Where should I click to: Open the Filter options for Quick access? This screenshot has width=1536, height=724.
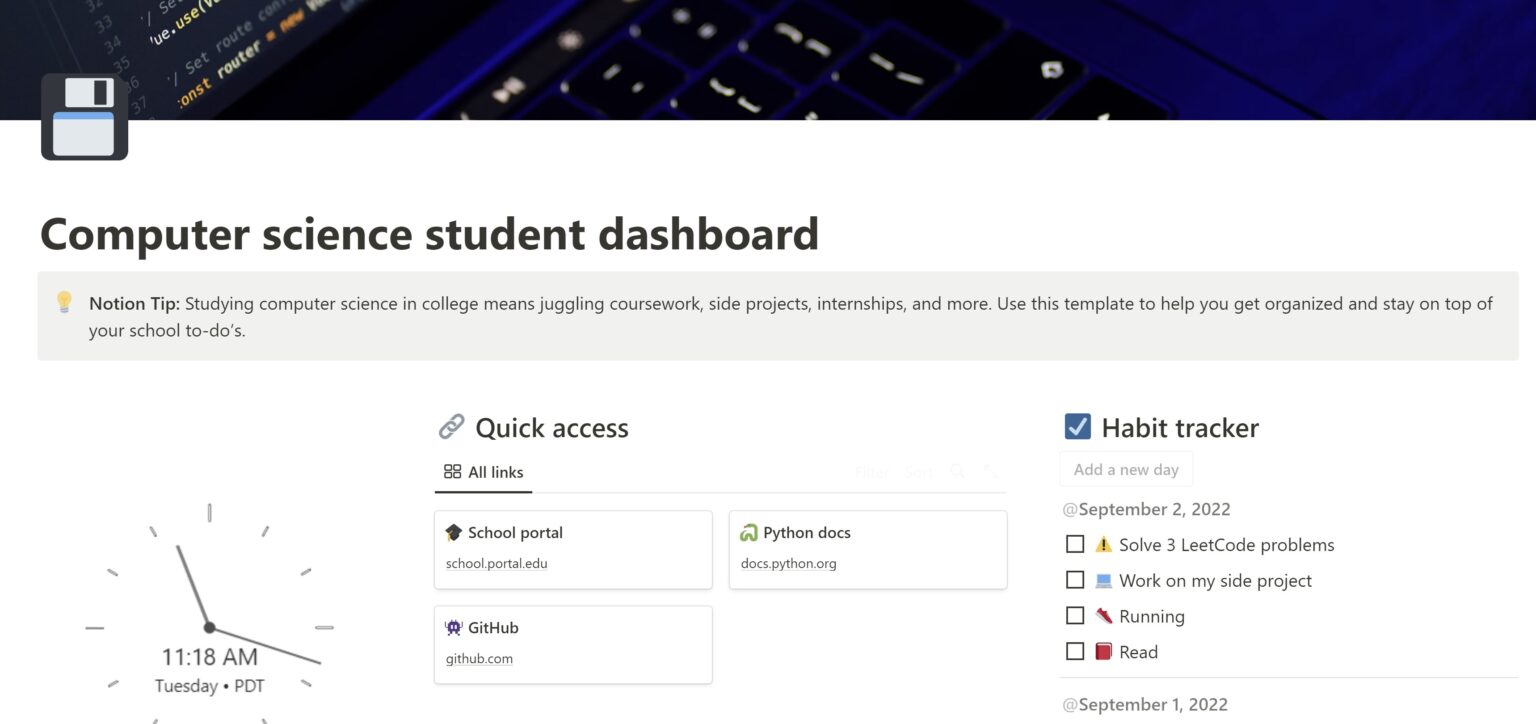(x=871, y=471)
